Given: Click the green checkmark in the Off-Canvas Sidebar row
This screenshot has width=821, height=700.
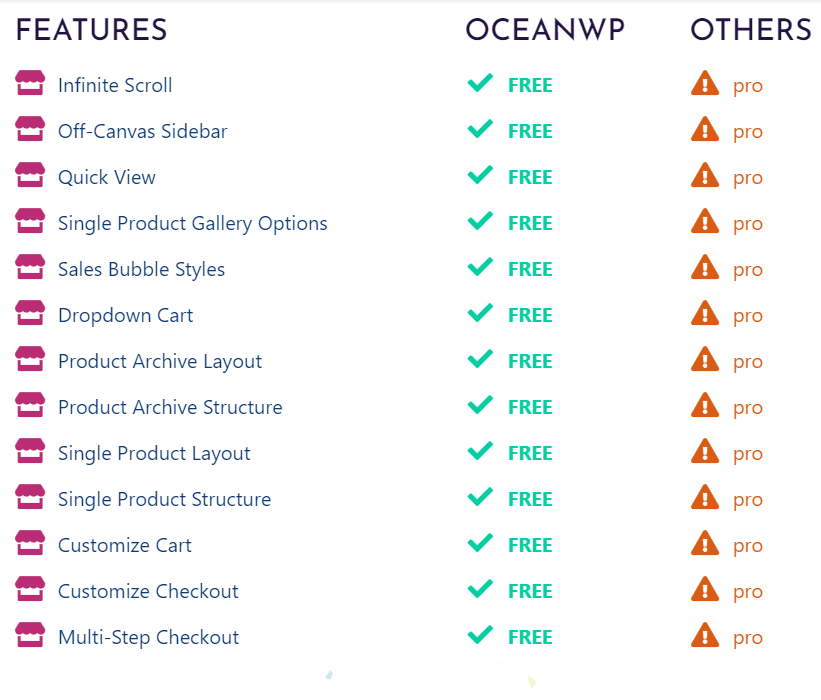Looking at the screenshot, I should click(x=480, y=129).
